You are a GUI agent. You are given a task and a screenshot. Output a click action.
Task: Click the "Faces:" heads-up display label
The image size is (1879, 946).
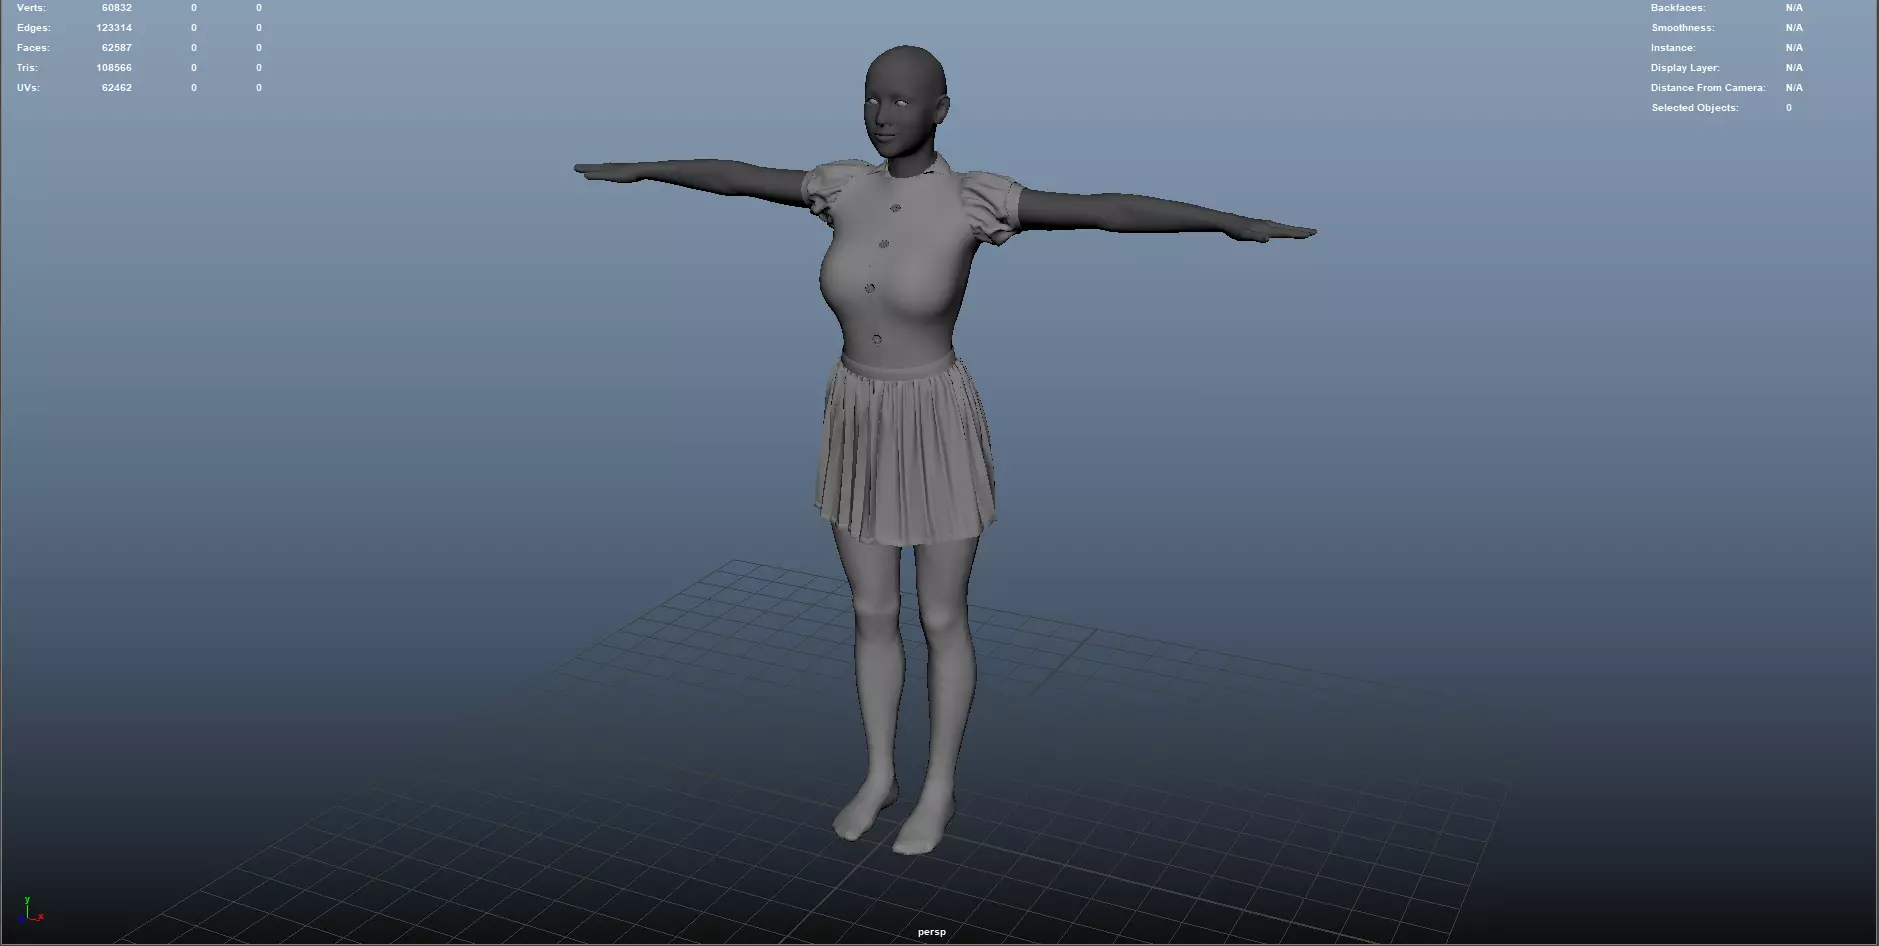33,48
